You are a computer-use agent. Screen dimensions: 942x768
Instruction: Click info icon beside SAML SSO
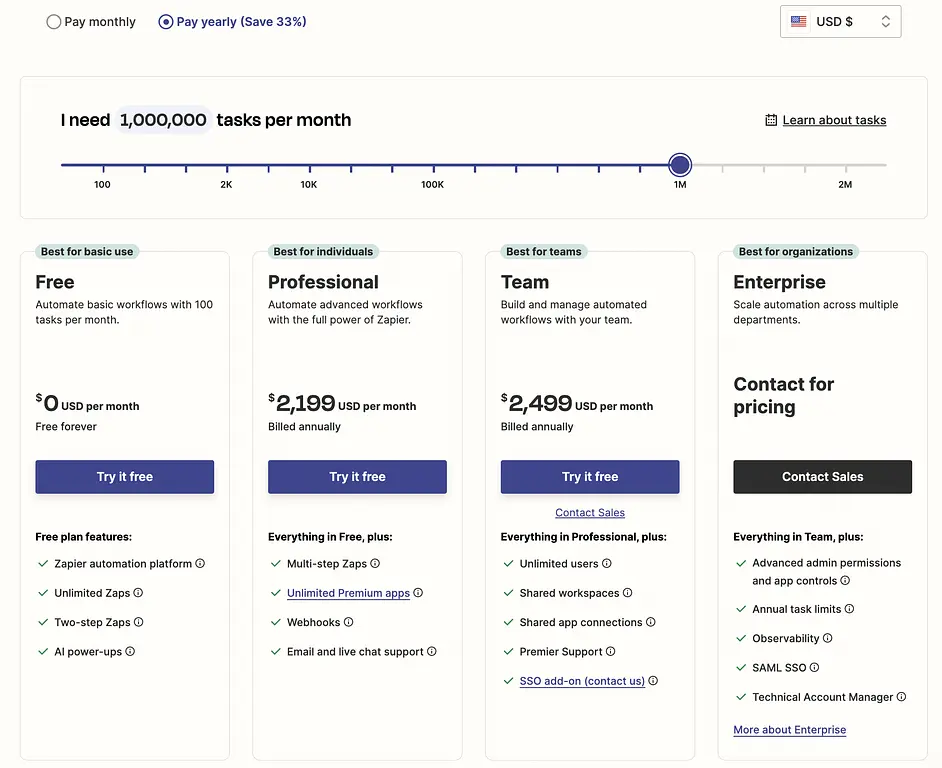tap(814, 668)
